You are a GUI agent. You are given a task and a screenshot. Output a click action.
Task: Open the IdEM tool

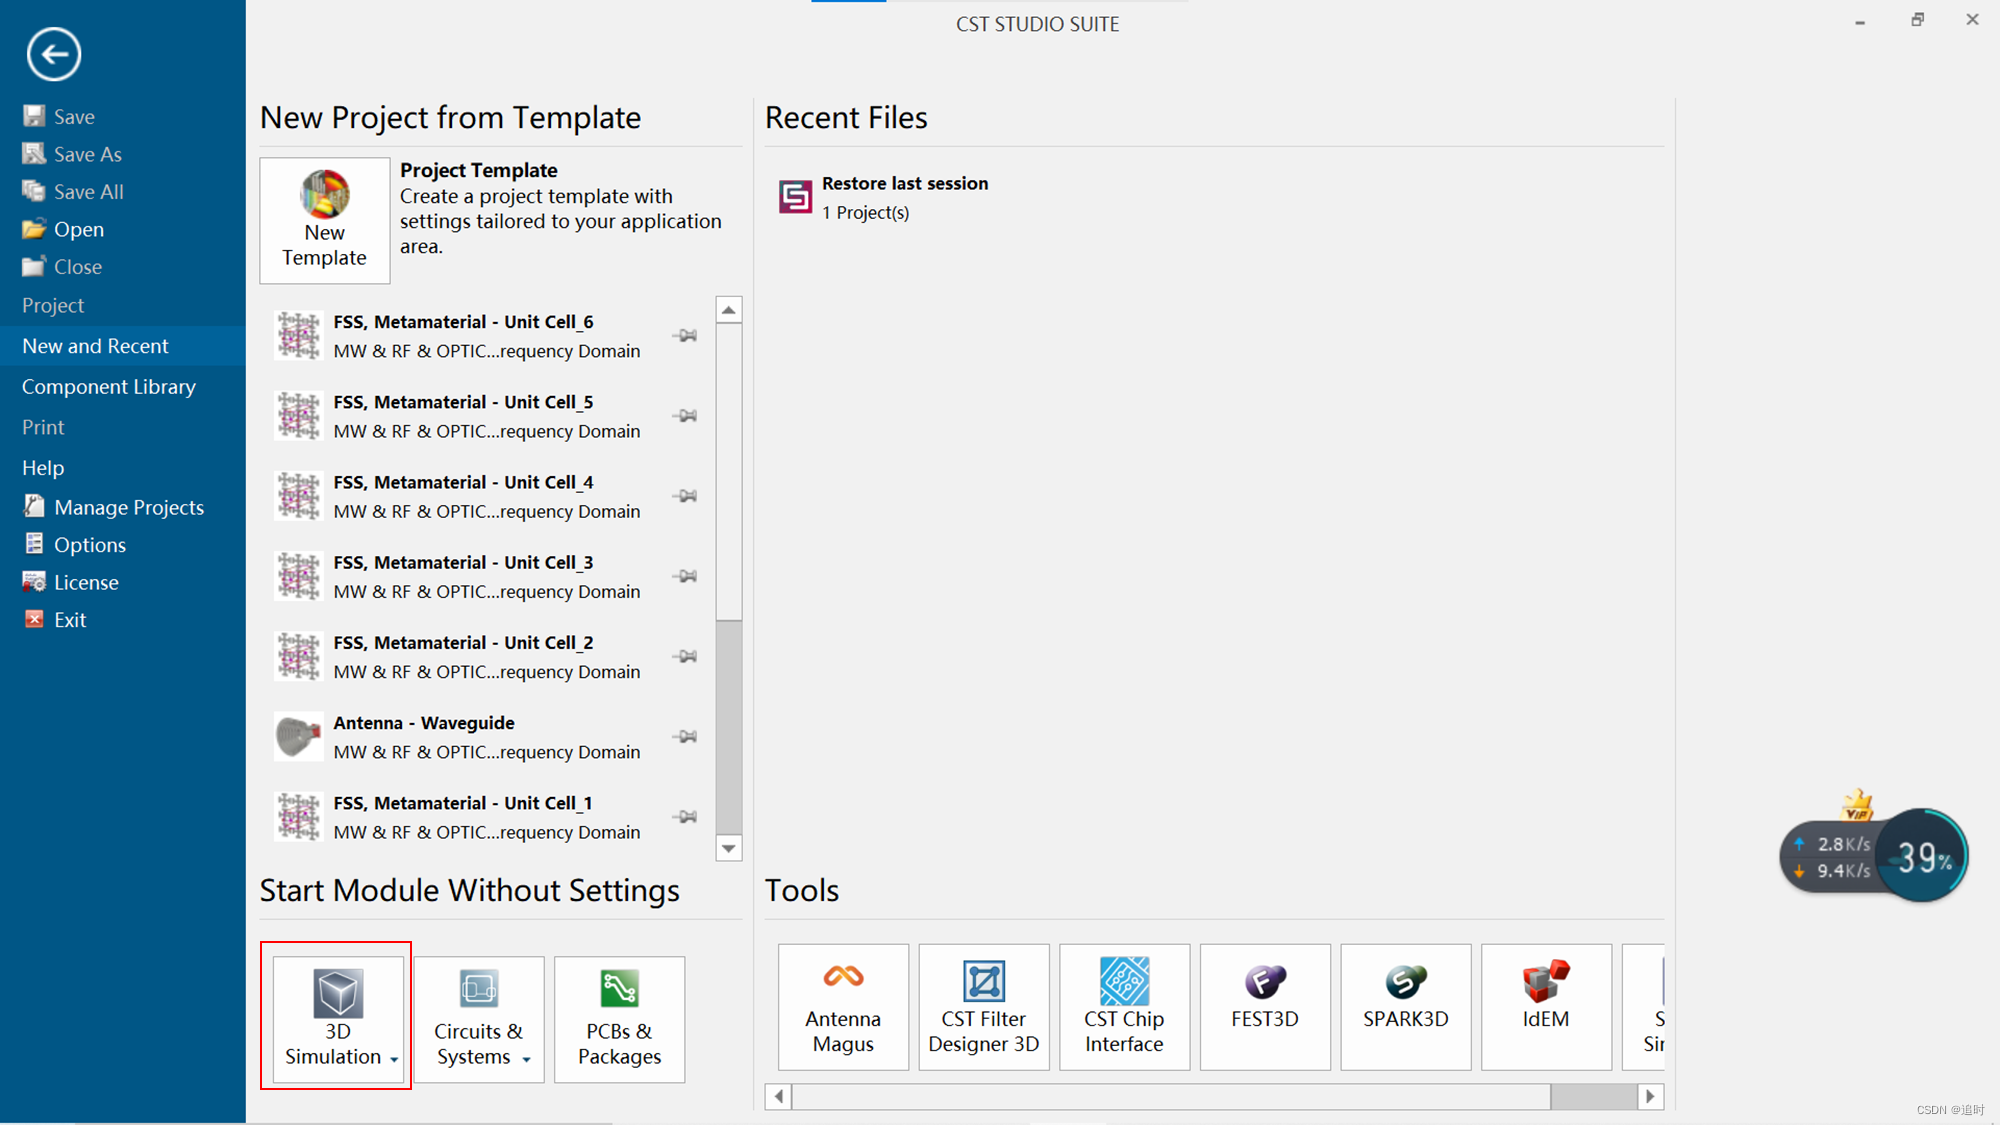point(1545,1006)
